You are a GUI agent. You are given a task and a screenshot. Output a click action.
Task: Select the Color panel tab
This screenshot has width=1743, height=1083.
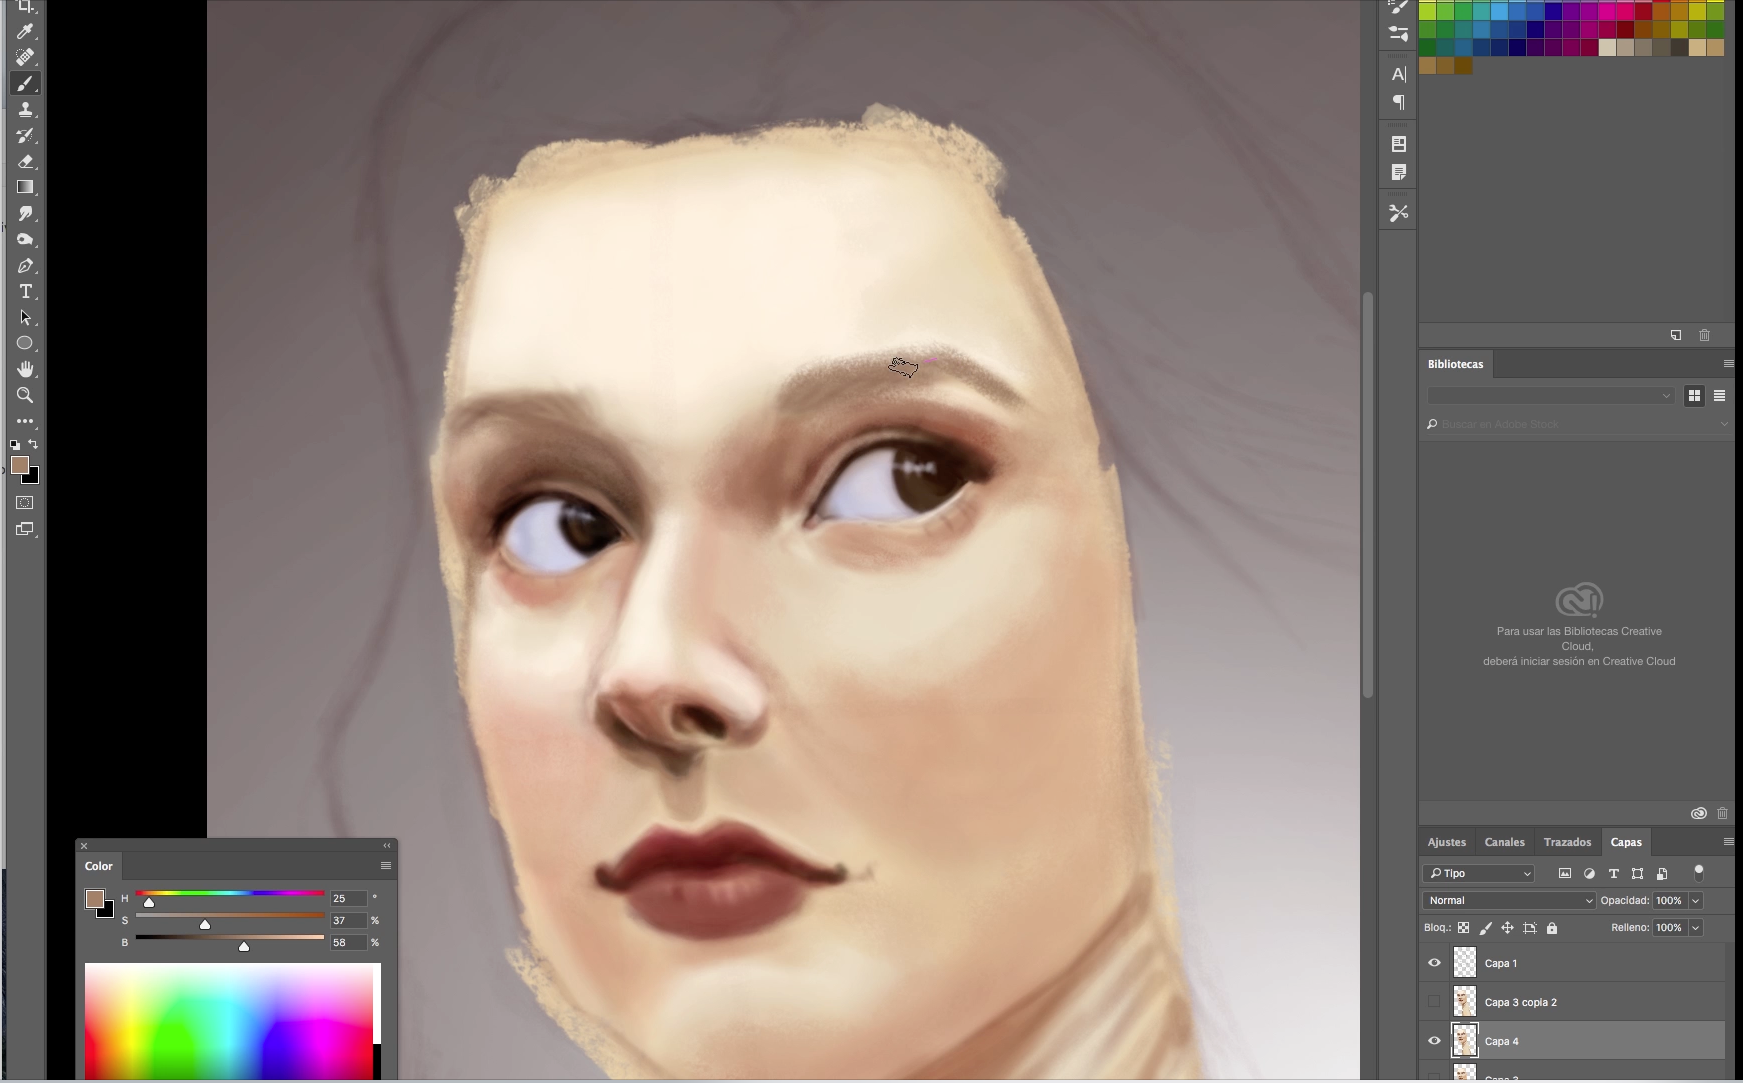(x=99, y=866)
